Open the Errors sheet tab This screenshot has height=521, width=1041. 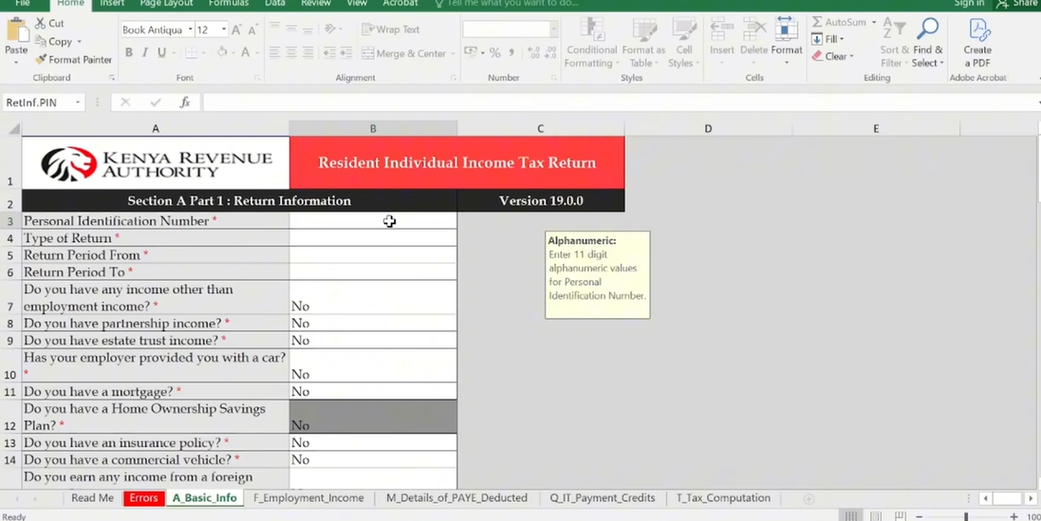click(x=143, y=498)
